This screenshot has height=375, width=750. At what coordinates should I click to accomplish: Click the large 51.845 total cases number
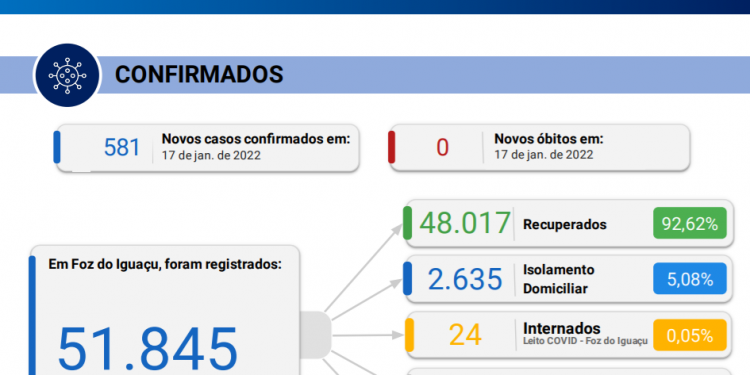point(147,350)
